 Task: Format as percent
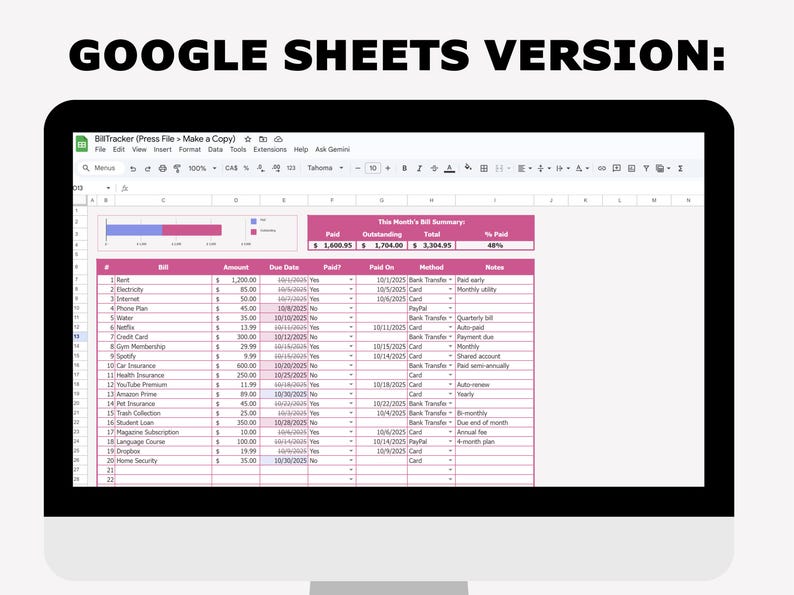246,168
